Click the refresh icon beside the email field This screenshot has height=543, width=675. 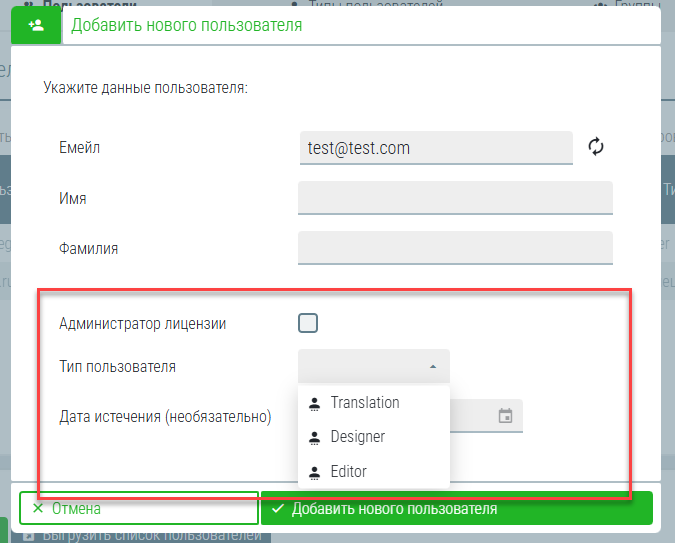coord(596,147)
